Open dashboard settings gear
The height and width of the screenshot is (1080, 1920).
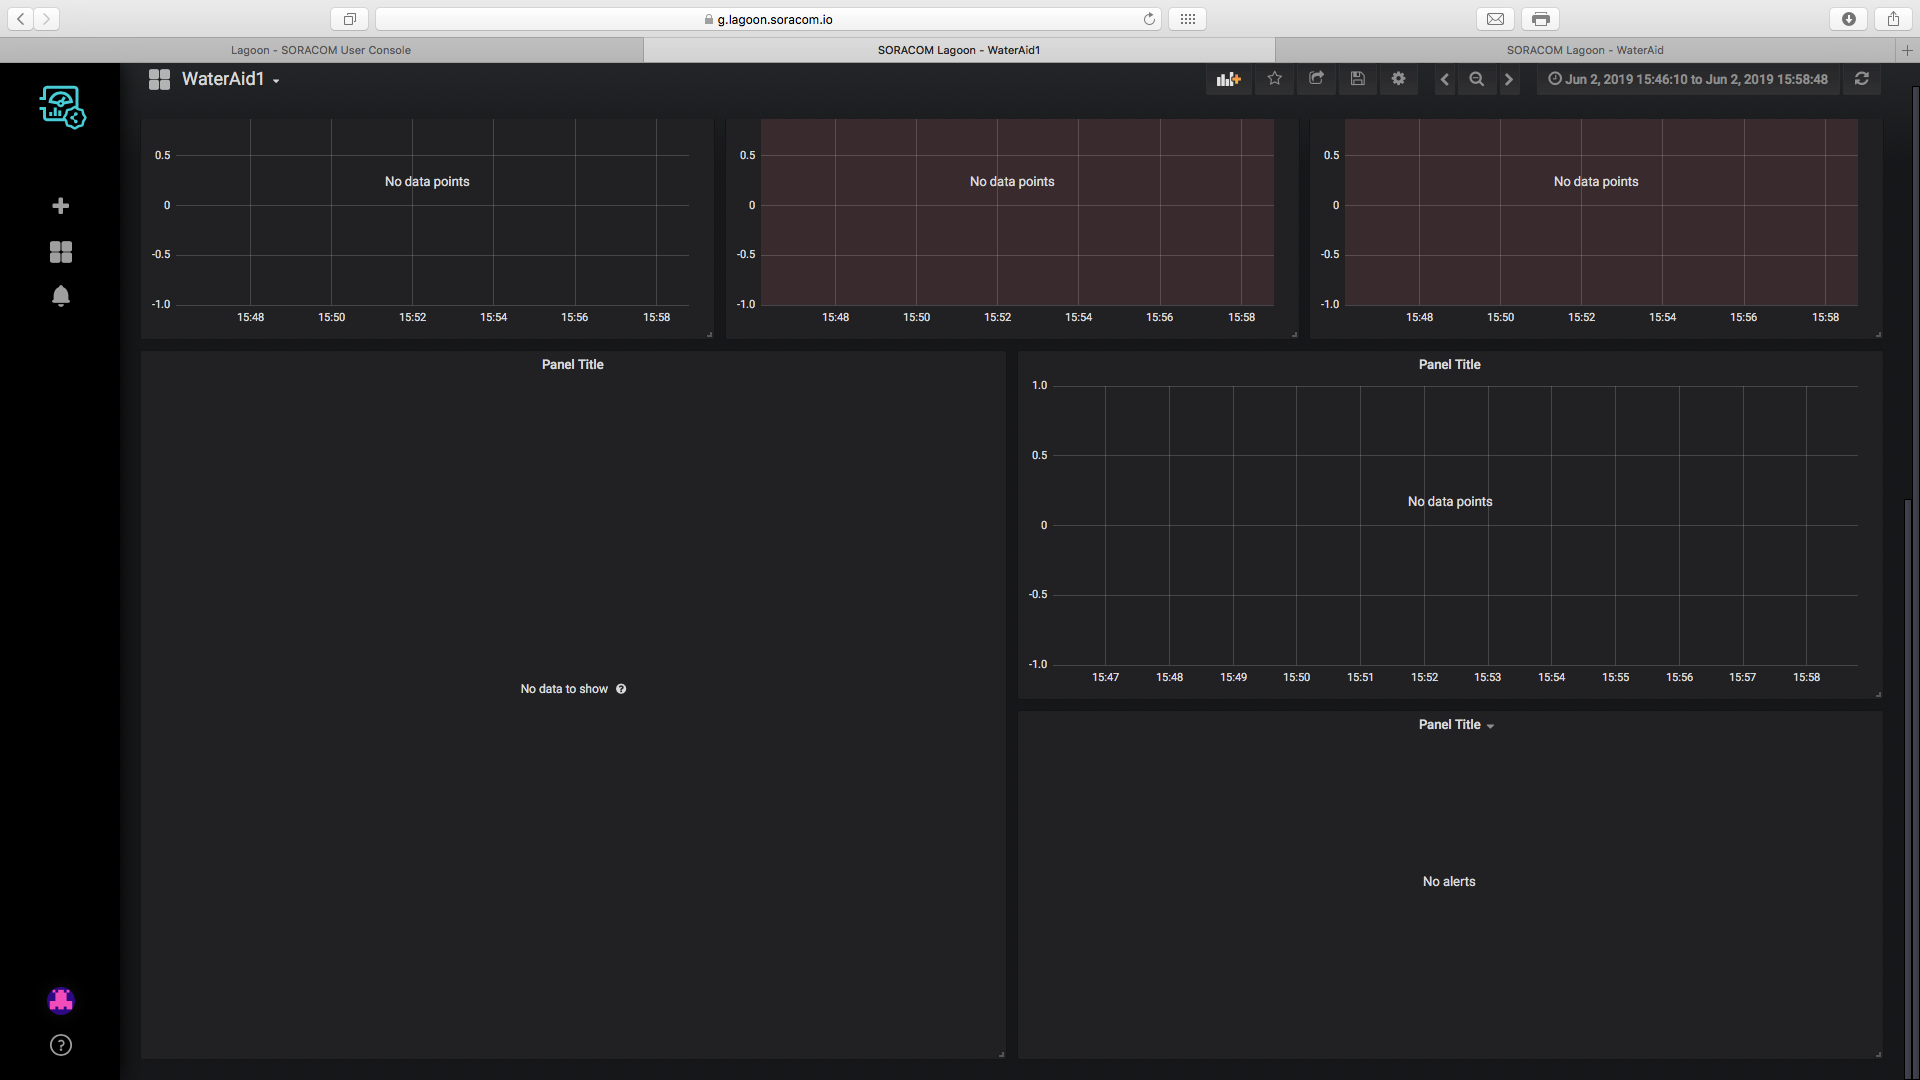(x=1398, y=79)
